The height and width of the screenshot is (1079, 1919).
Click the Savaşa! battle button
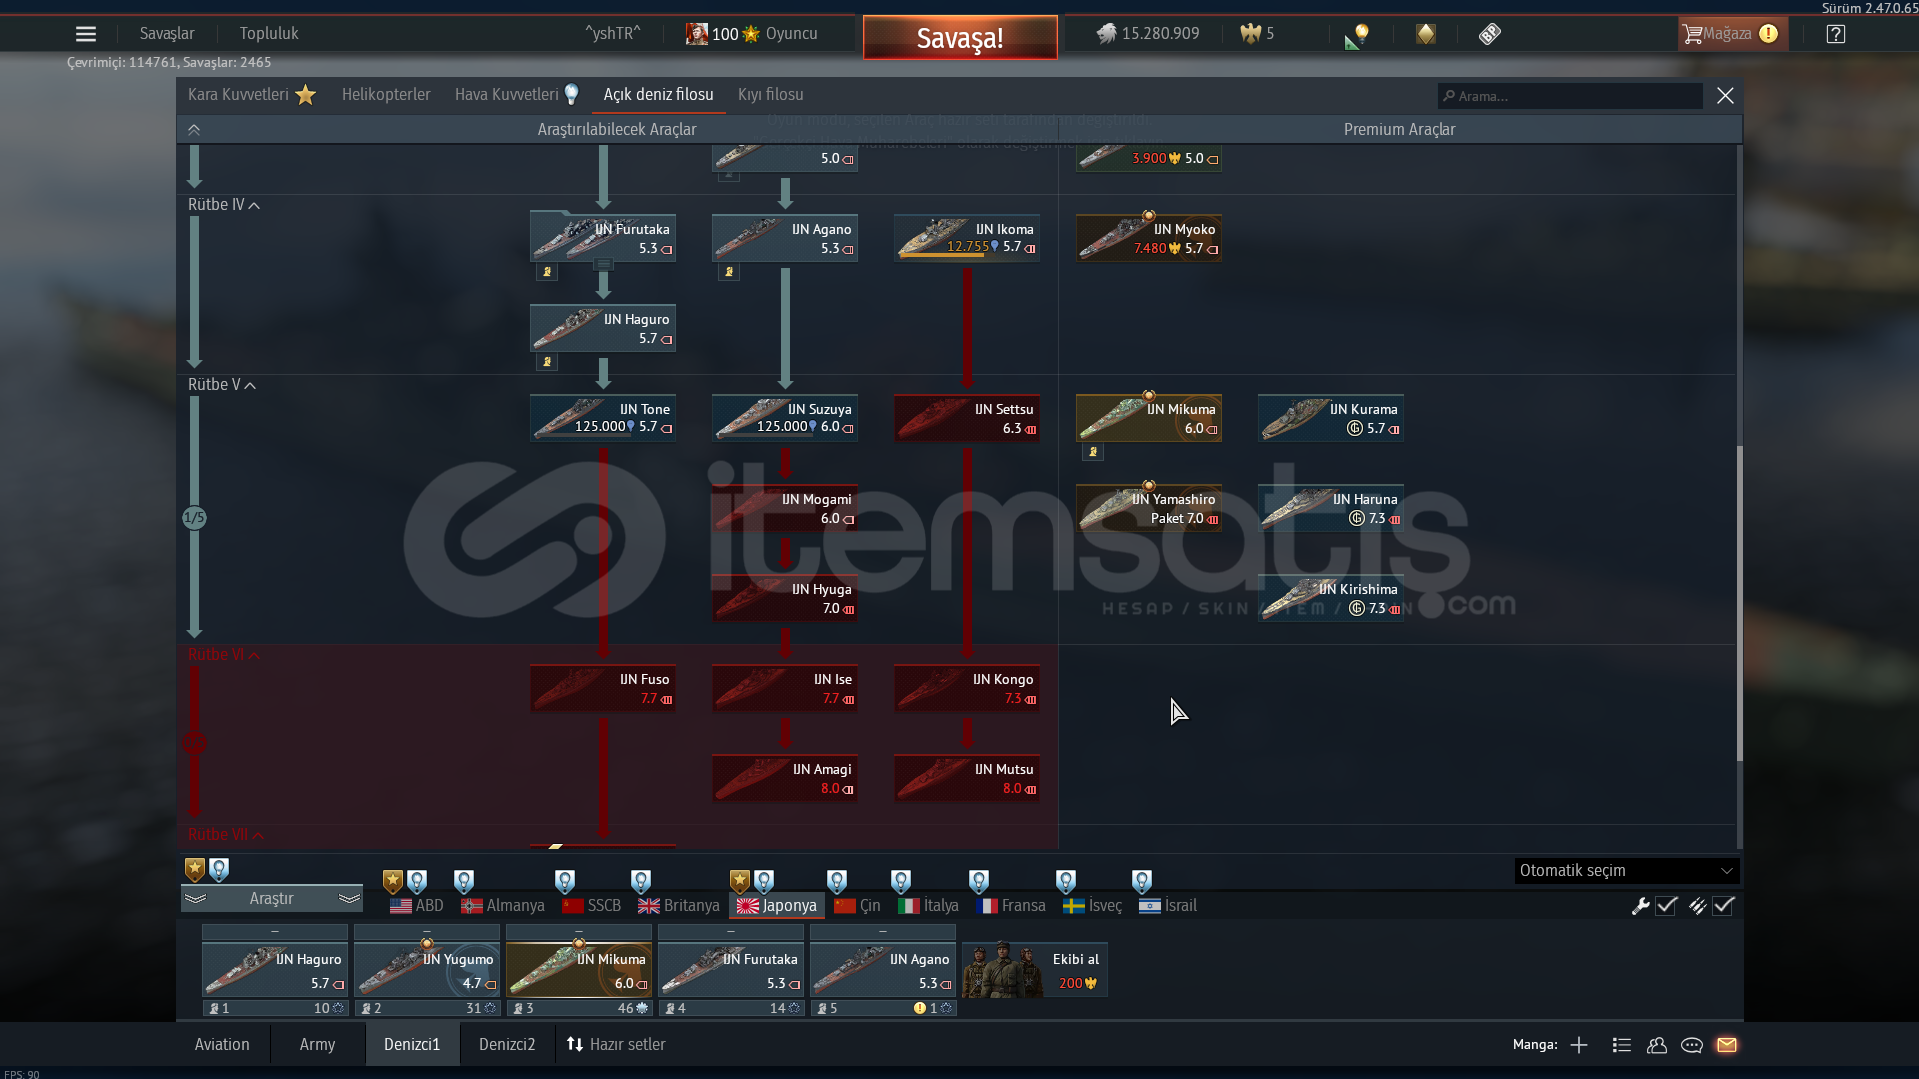click(960, 38)
